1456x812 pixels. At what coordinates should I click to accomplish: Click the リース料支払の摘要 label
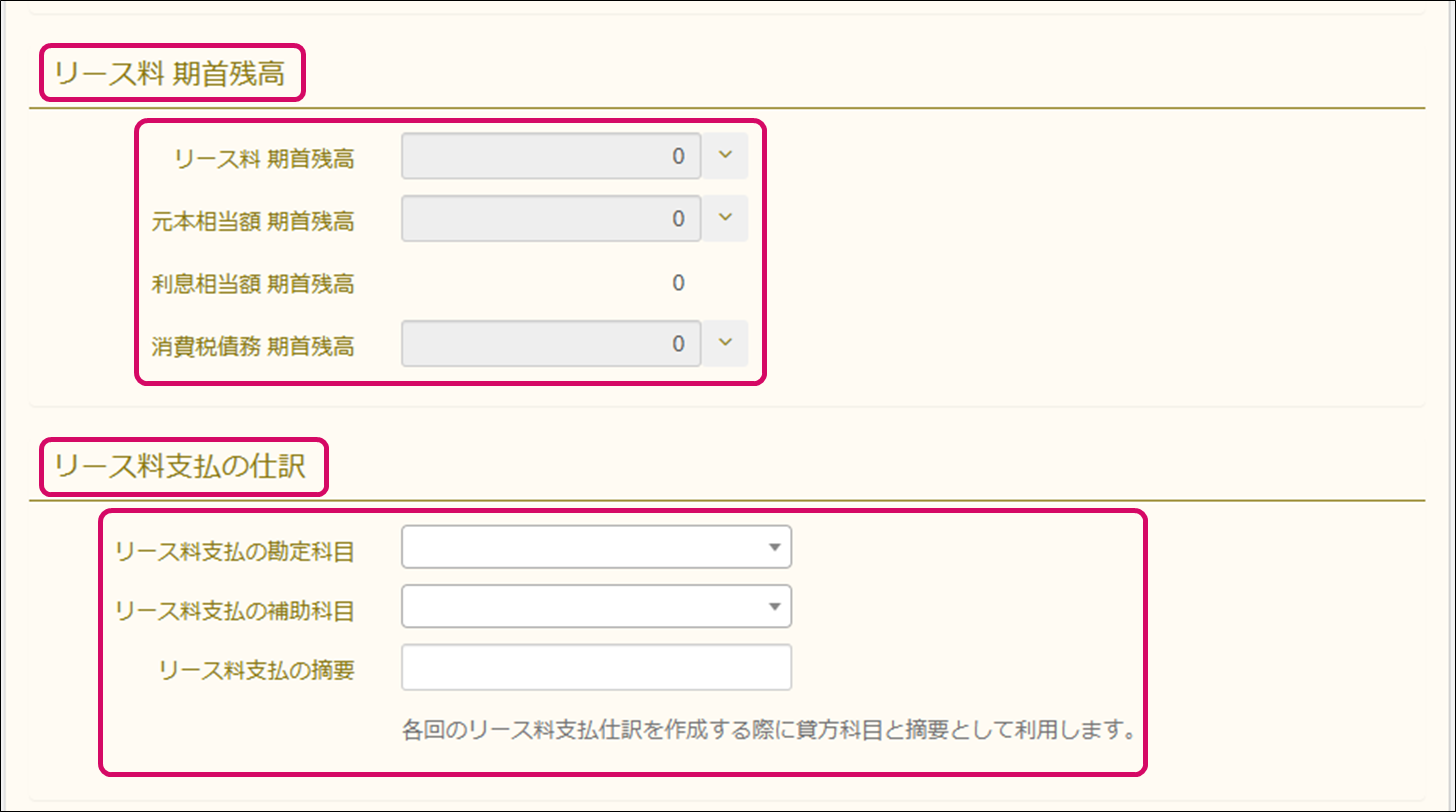point(256,669)
